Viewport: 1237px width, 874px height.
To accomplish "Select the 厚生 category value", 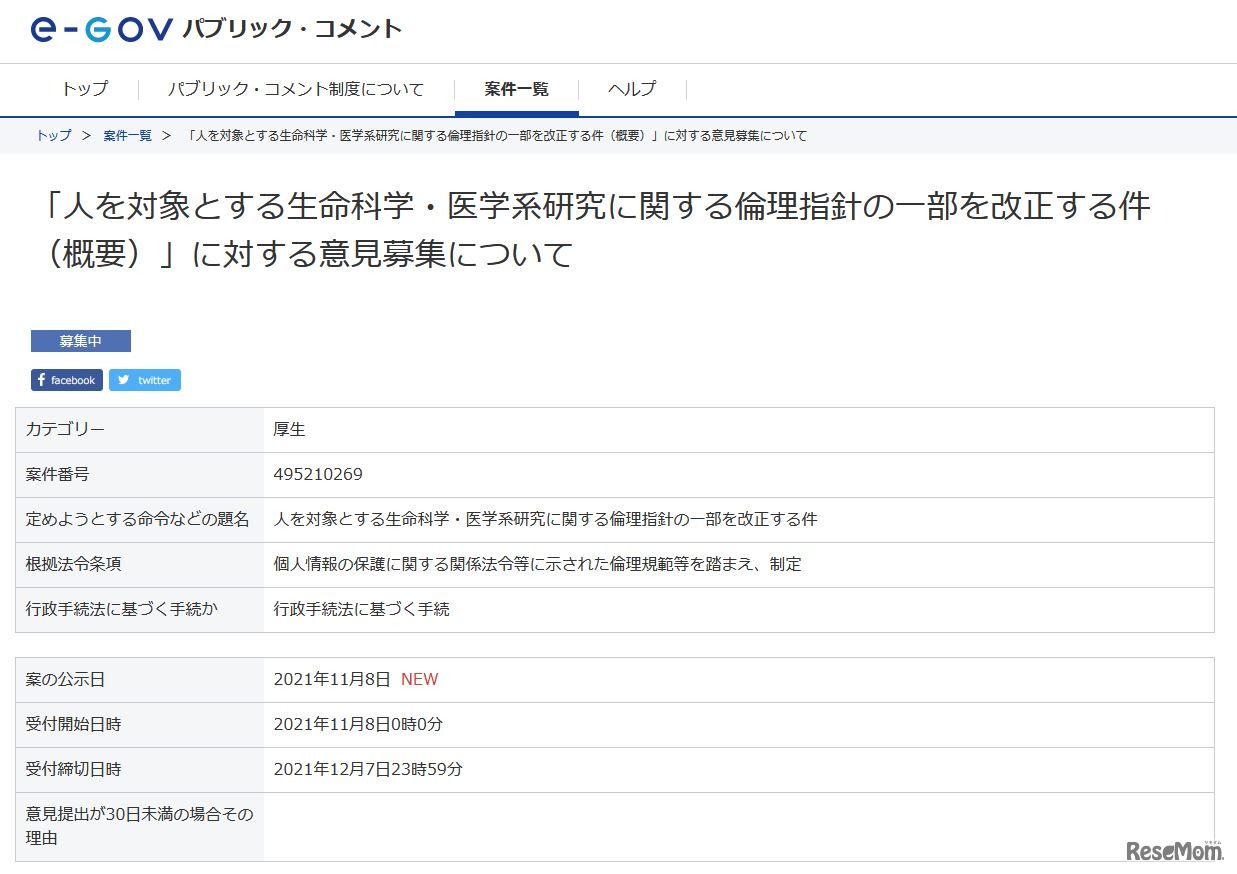I will coord(287,429).
